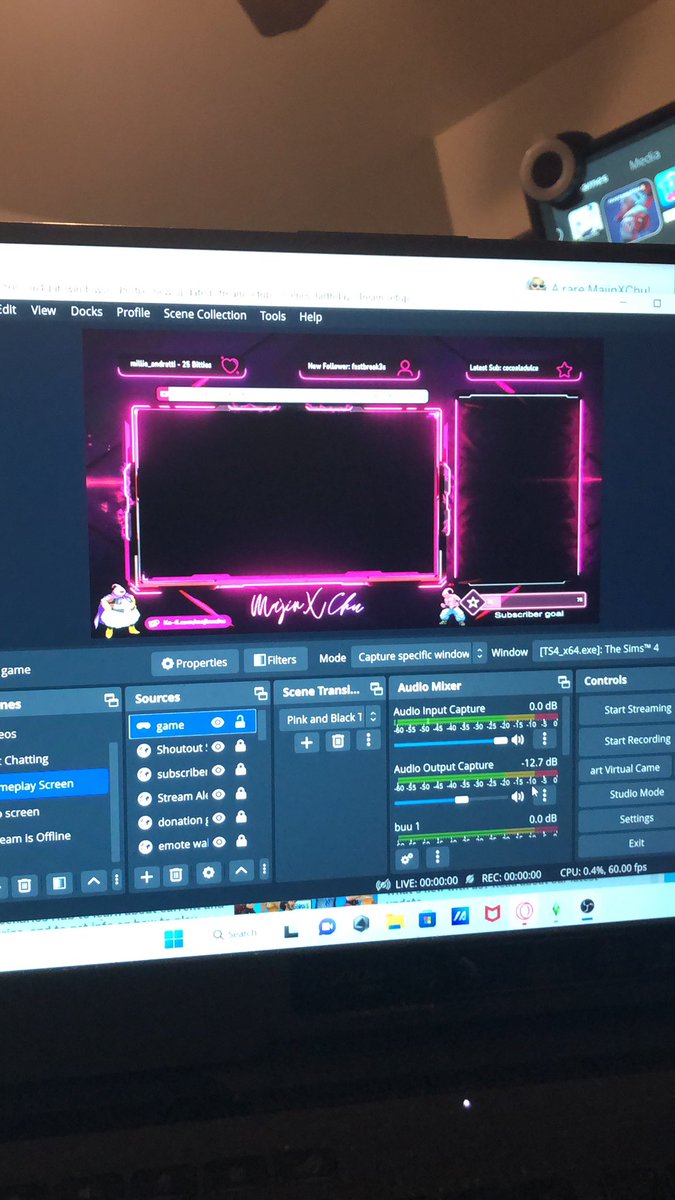Undock the Sources panel with float icon
675x1200 pixels.
click(261, 694)
